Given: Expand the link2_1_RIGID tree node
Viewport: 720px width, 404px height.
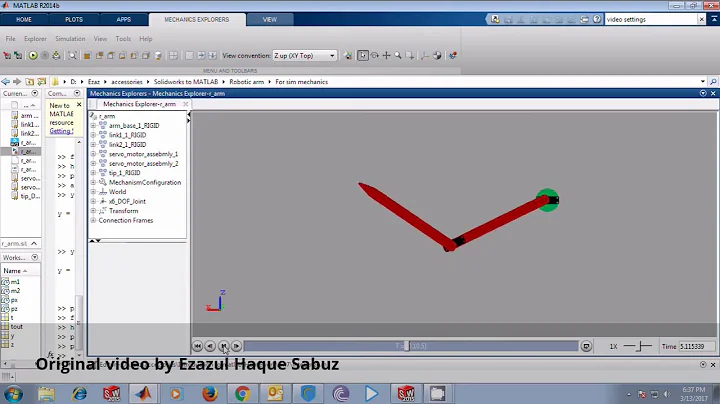Looking at the screenshot, I should 93,144.
